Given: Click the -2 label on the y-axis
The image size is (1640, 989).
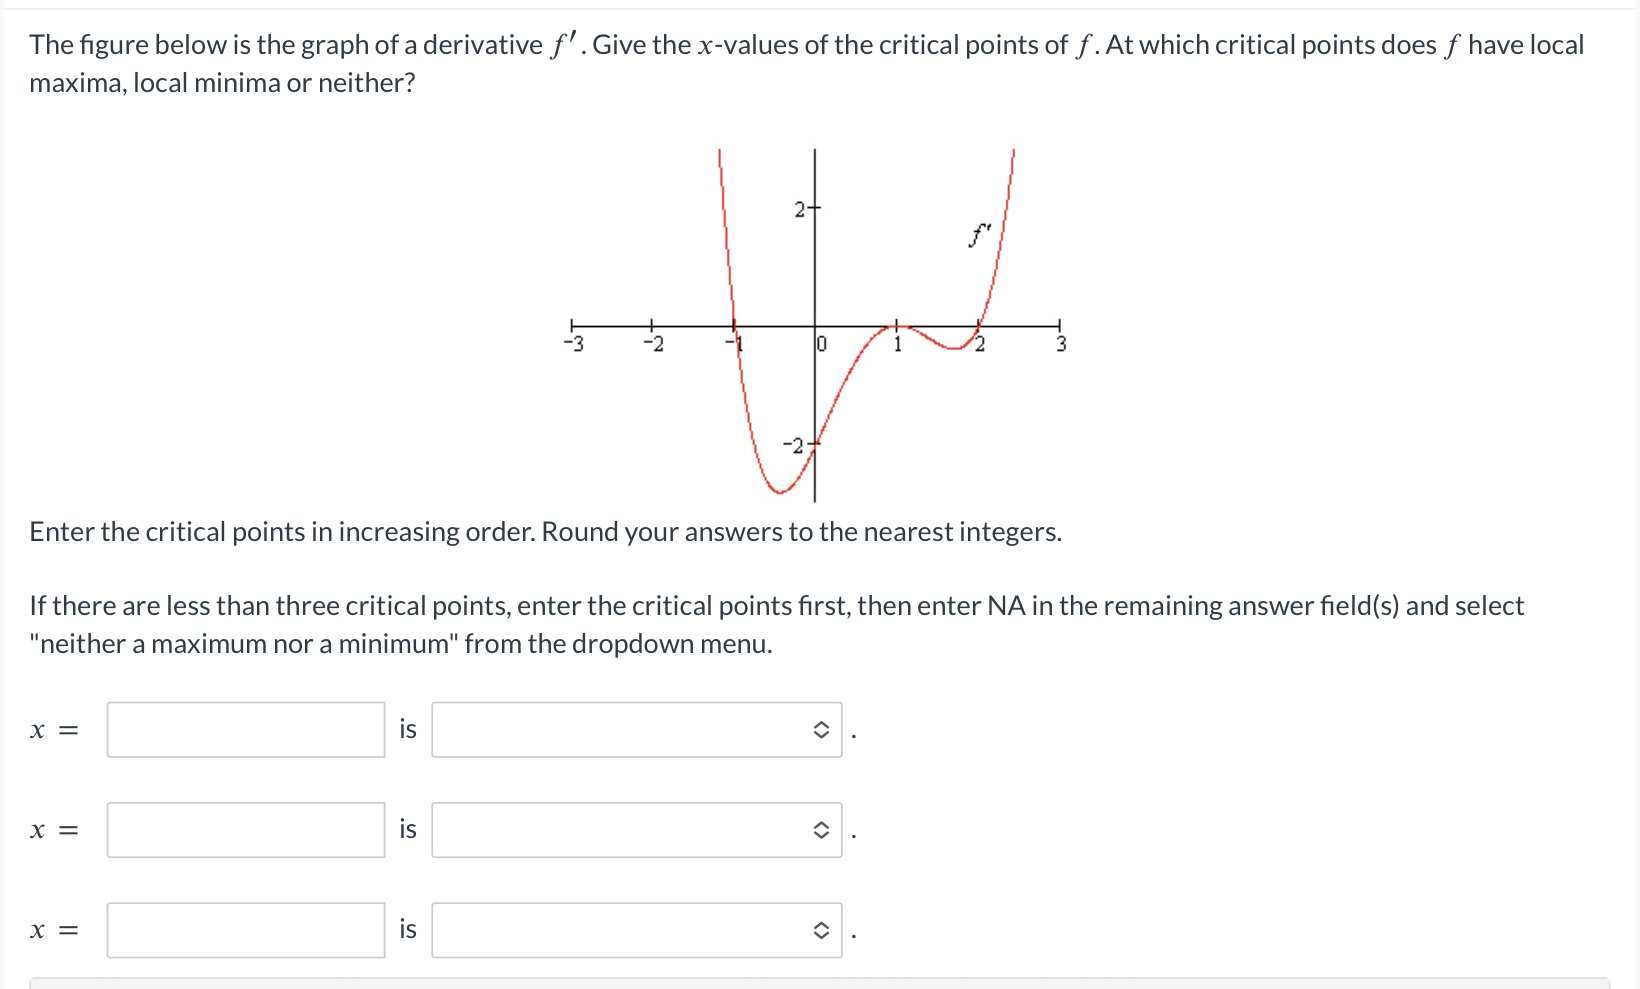Looking at the screenshot, I should pyautogui.click(x=794, y=445).
